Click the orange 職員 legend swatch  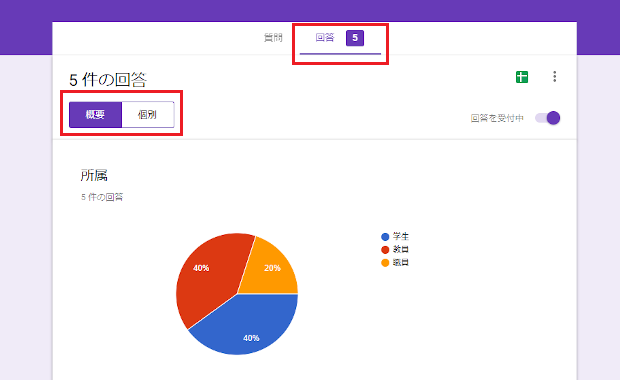pos(385,263)
